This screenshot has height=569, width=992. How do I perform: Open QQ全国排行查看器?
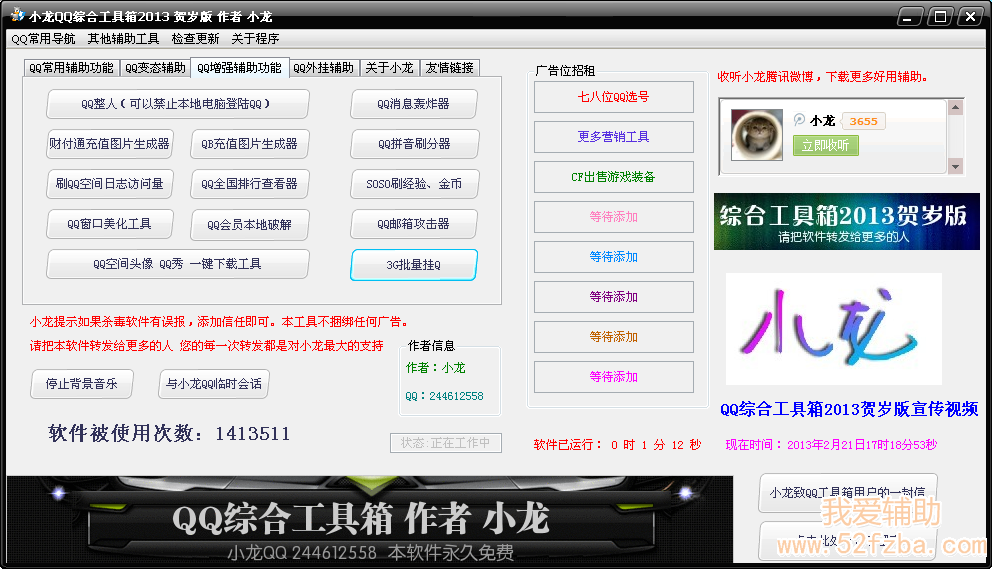[x=249, y=184]
